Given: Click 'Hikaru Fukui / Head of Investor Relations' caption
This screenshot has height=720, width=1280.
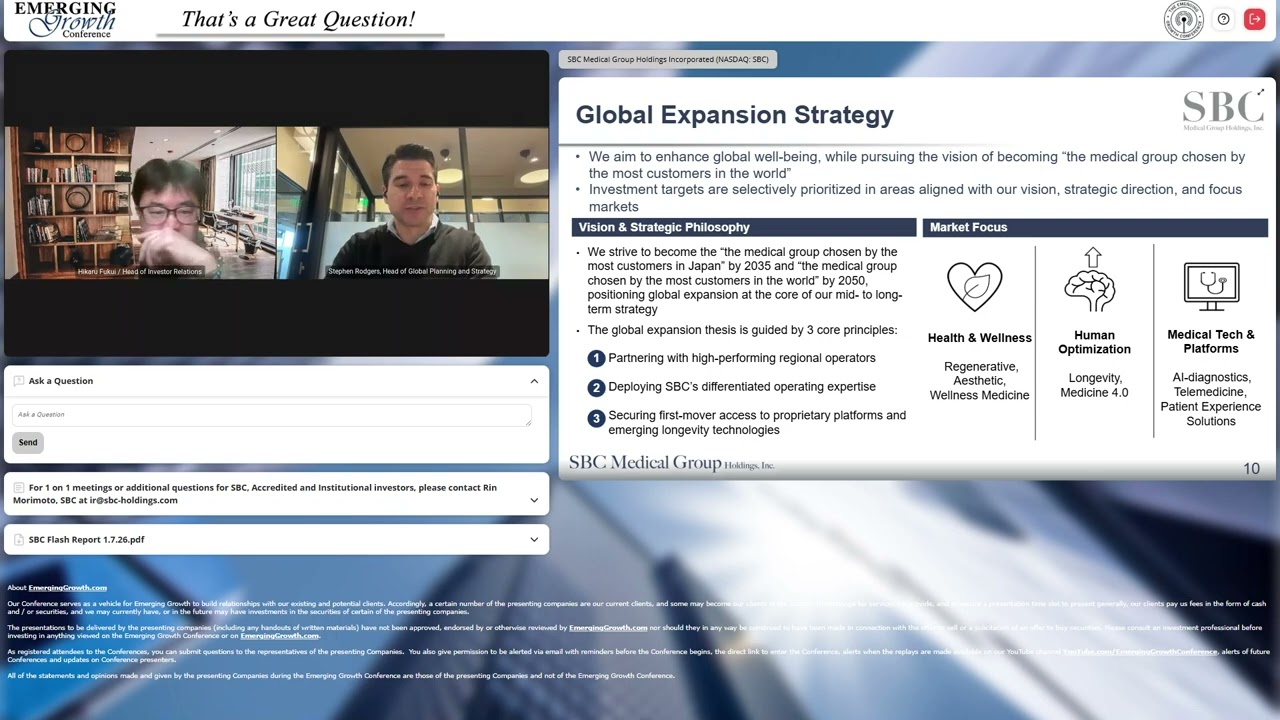Looking at the screenshot, I should pos(140,272).
